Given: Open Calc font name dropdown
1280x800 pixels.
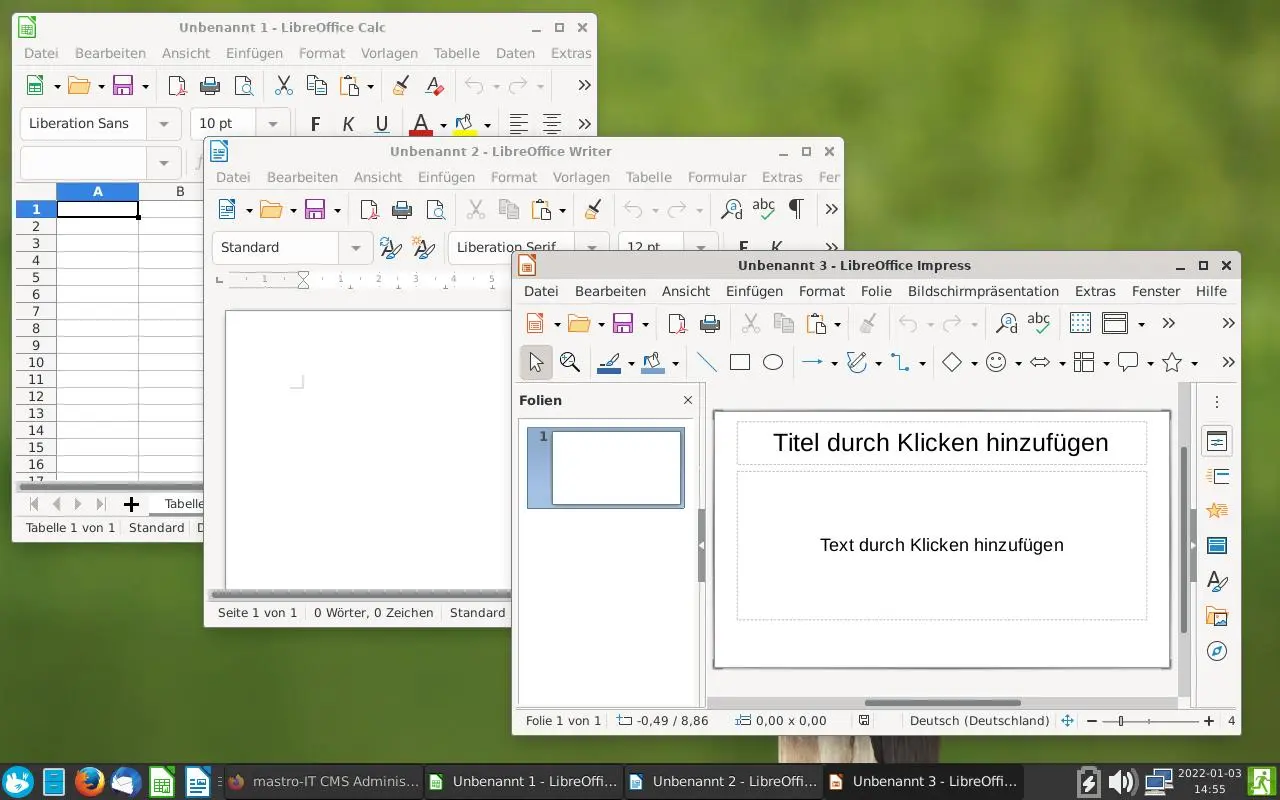Looking at the screenshot, I should 164,124.
